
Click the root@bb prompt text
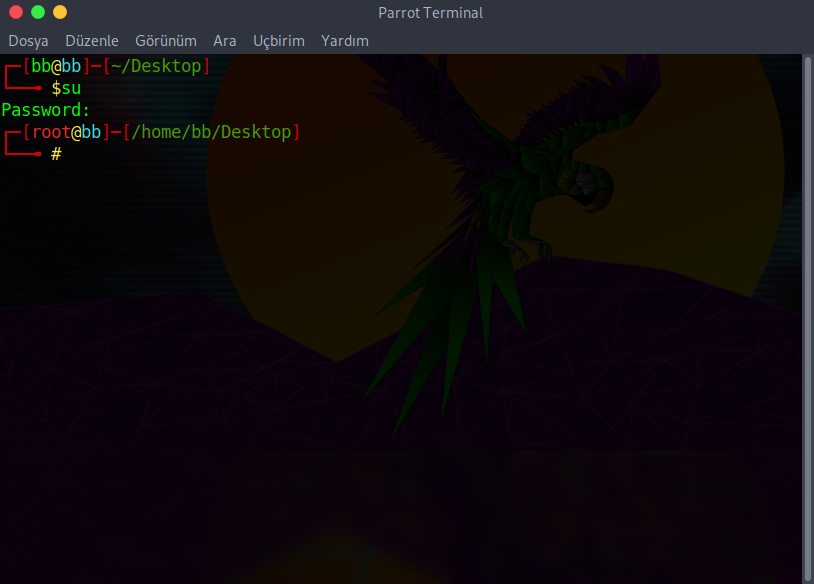click(66, 132)
